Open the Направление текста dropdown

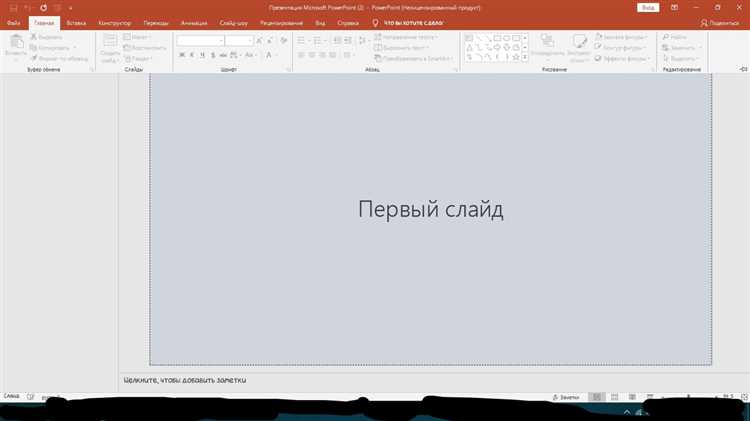[406, 37]
